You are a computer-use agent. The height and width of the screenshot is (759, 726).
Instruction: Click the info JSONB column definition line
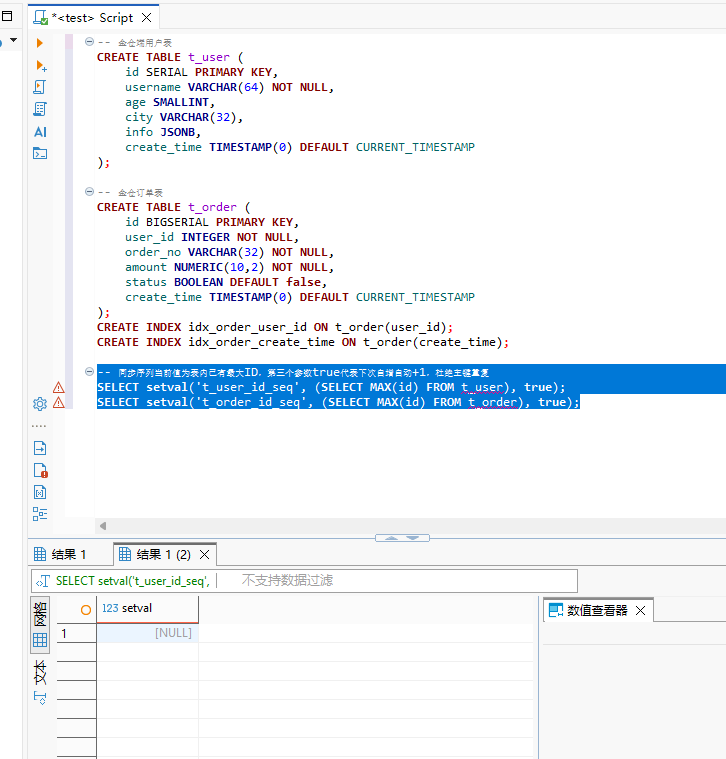click(x=163, y=132)
